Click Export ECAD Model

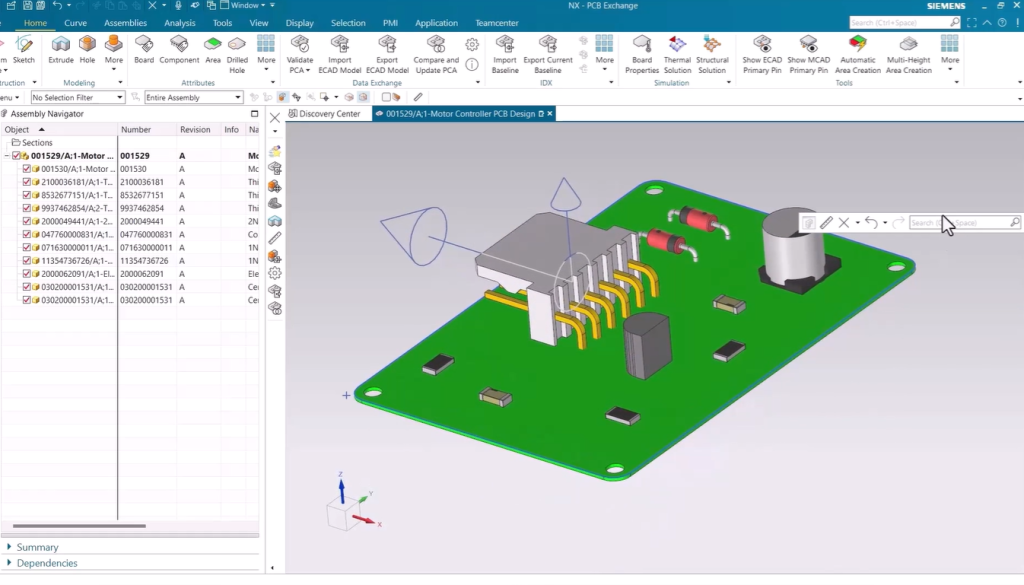click(387, 54)
